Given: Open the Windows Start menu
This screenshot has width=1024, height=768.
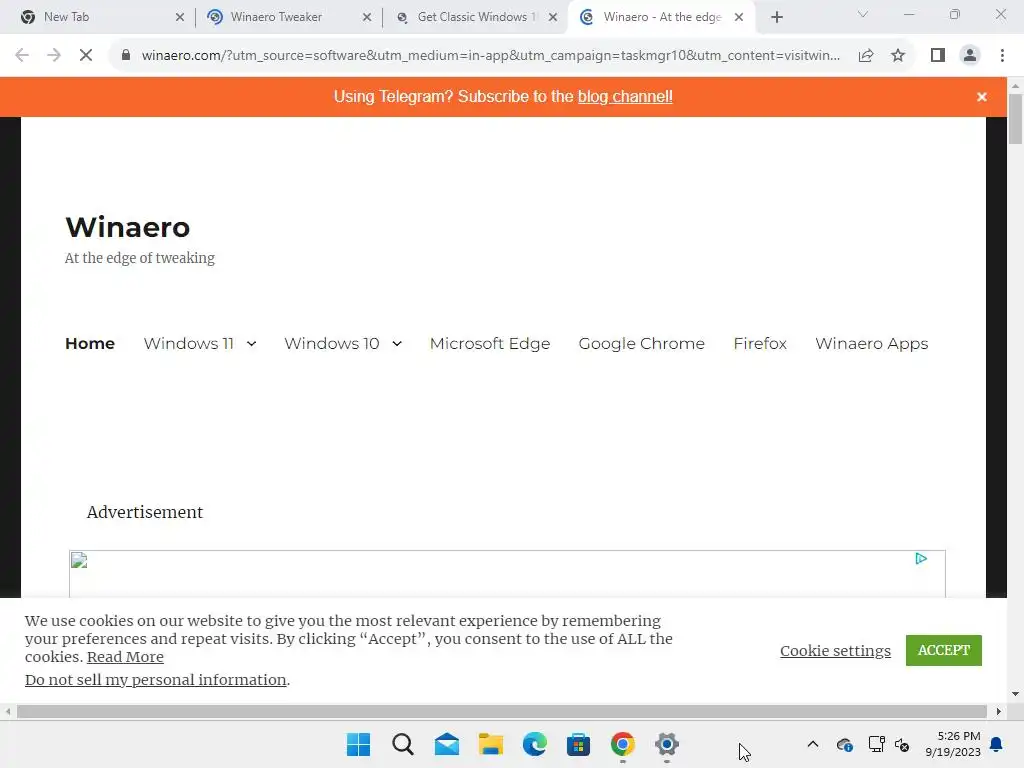Looking at the screenshot, I should 359,744.
